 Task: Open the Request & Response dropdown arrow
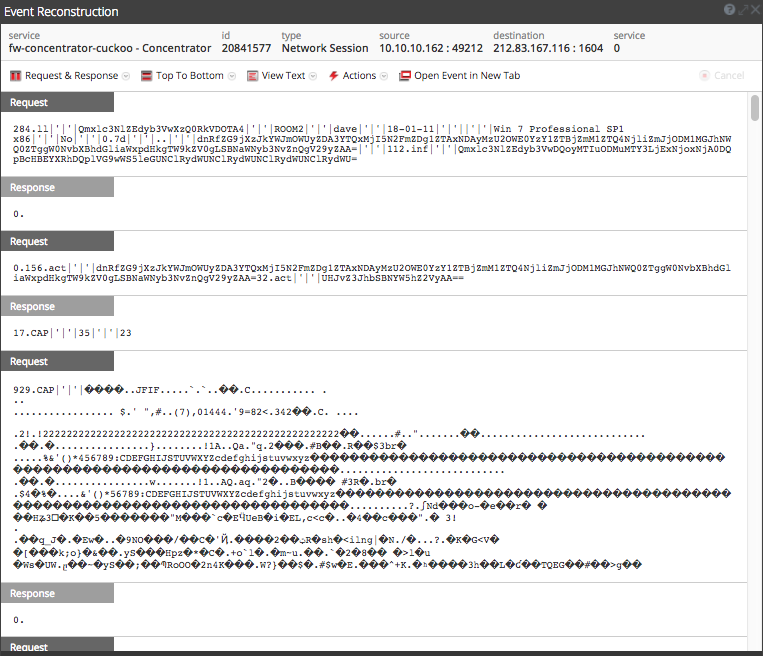point(126,76)
